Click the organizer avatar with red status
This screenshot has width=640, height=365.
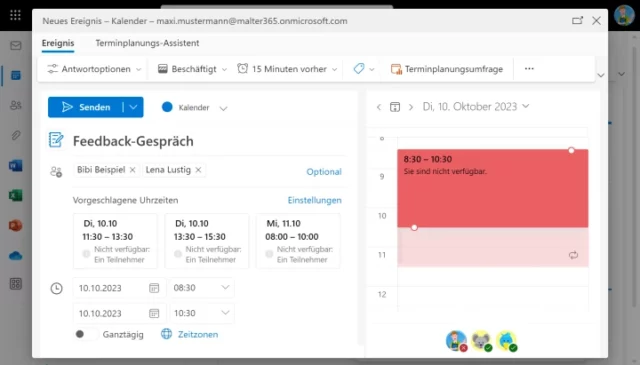[456, 341]
